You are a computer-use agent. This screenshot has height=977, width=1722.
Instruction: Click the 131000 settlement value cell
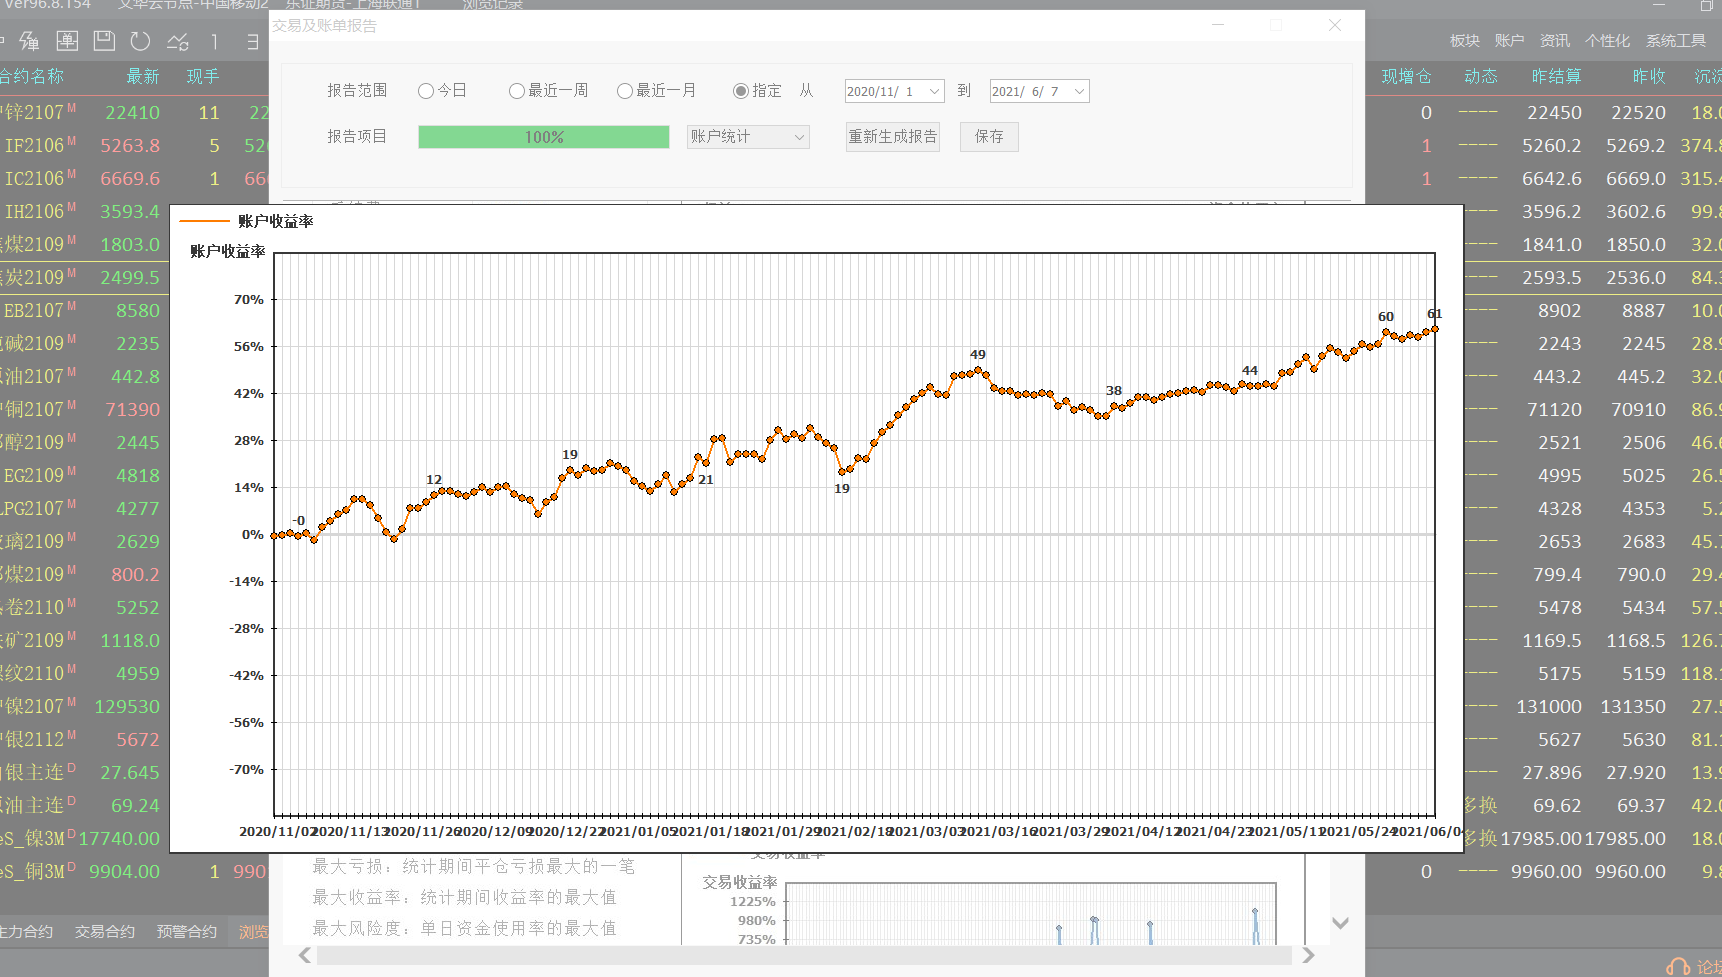1549,707
